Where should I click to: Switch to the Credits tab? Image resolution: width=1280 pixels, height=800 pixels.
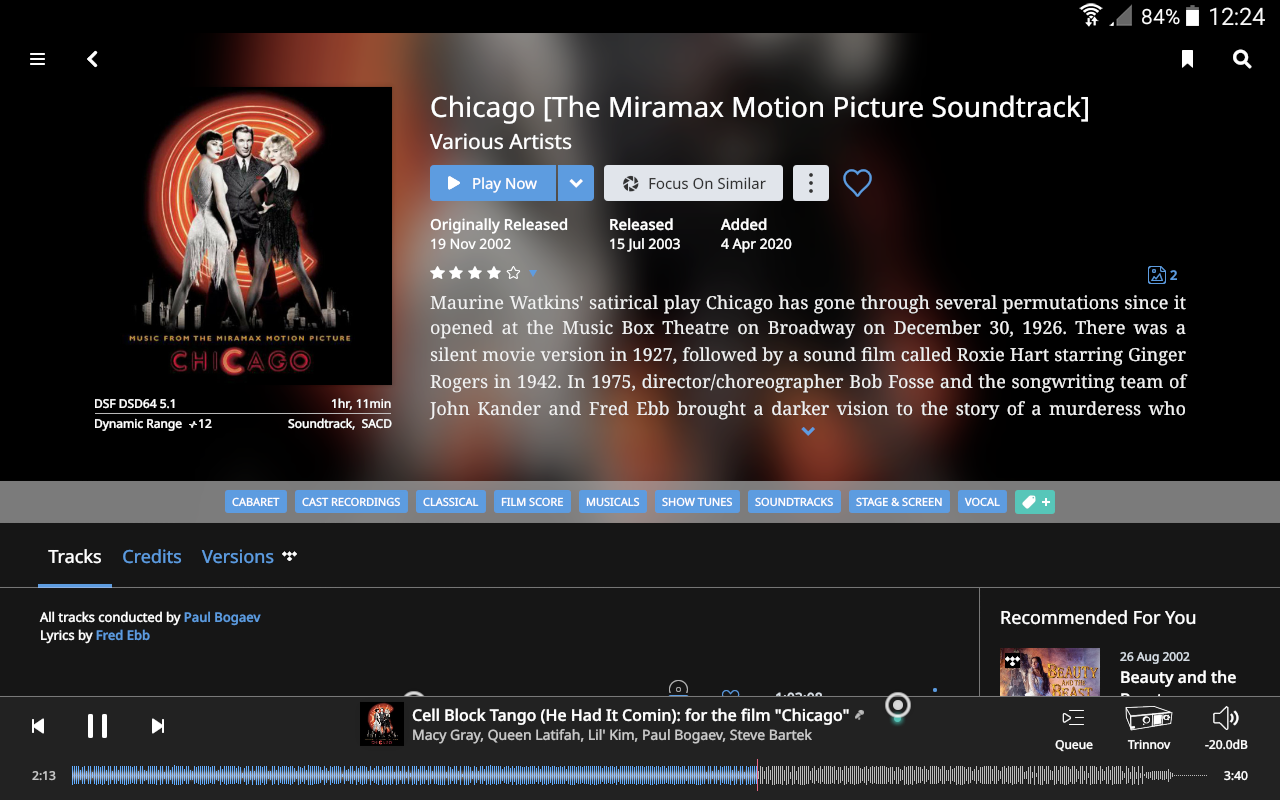coord(152,557)
